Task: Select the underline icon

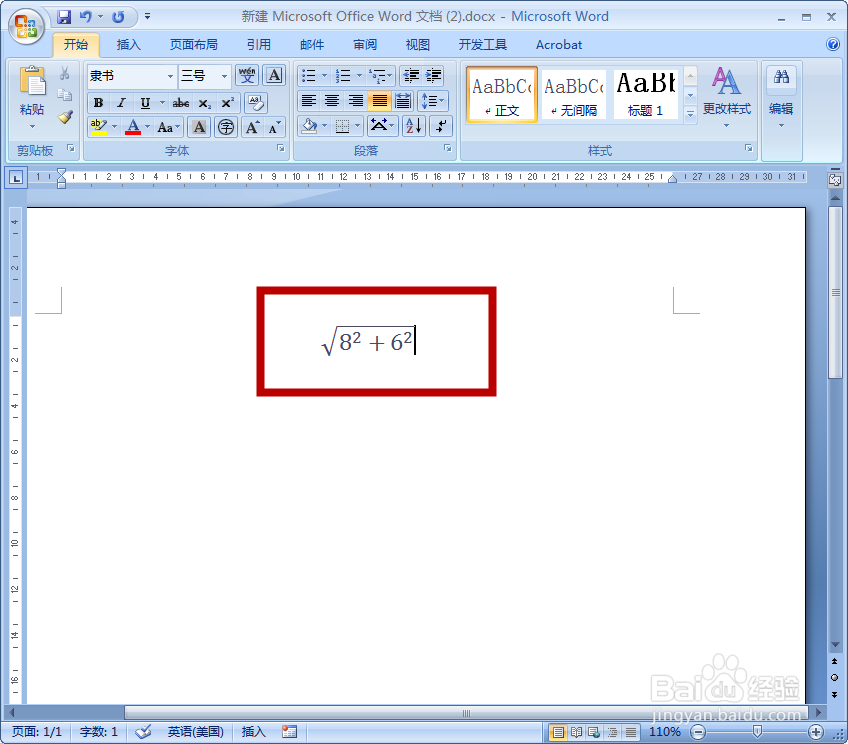Action: 144,103
